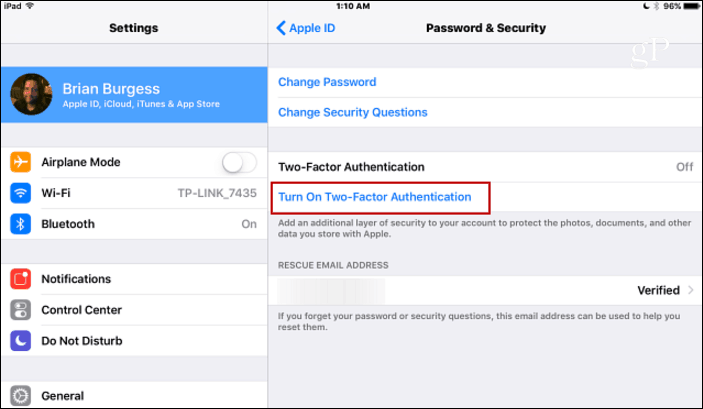Expand the Verified rescue email chevron

pos(691,290)
